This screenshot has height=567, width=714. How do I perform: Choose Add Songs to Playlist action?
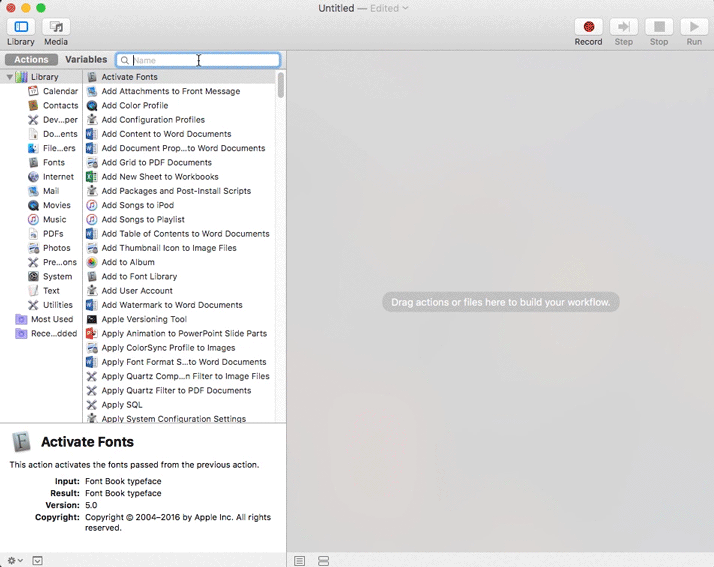click(x=180, y=220)
